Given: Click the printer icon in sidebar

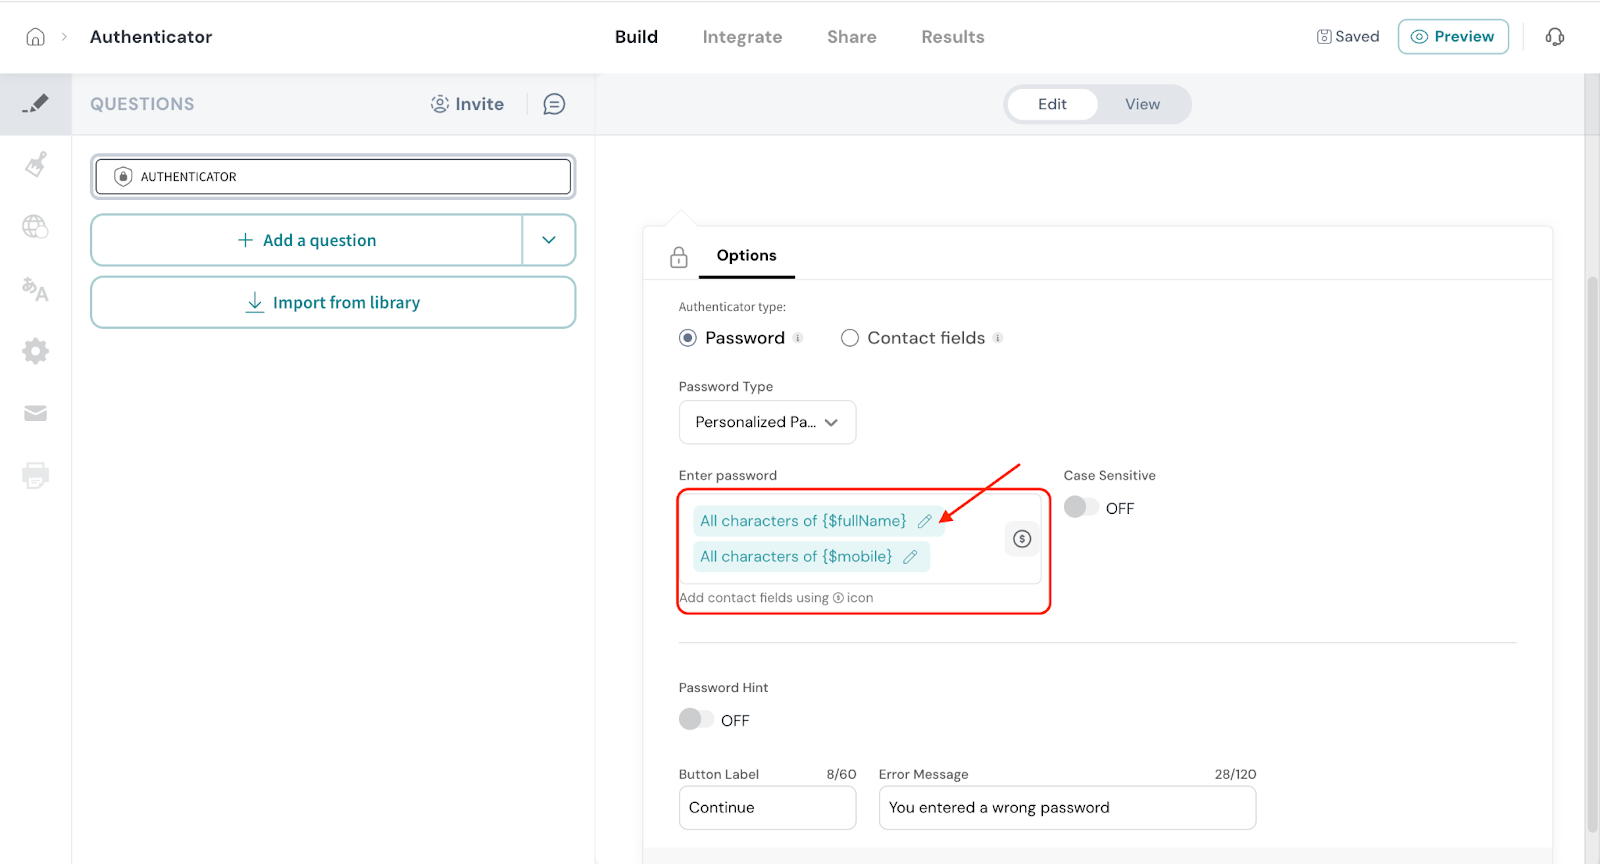Looking at the screenshot, I should pos(35,475).
